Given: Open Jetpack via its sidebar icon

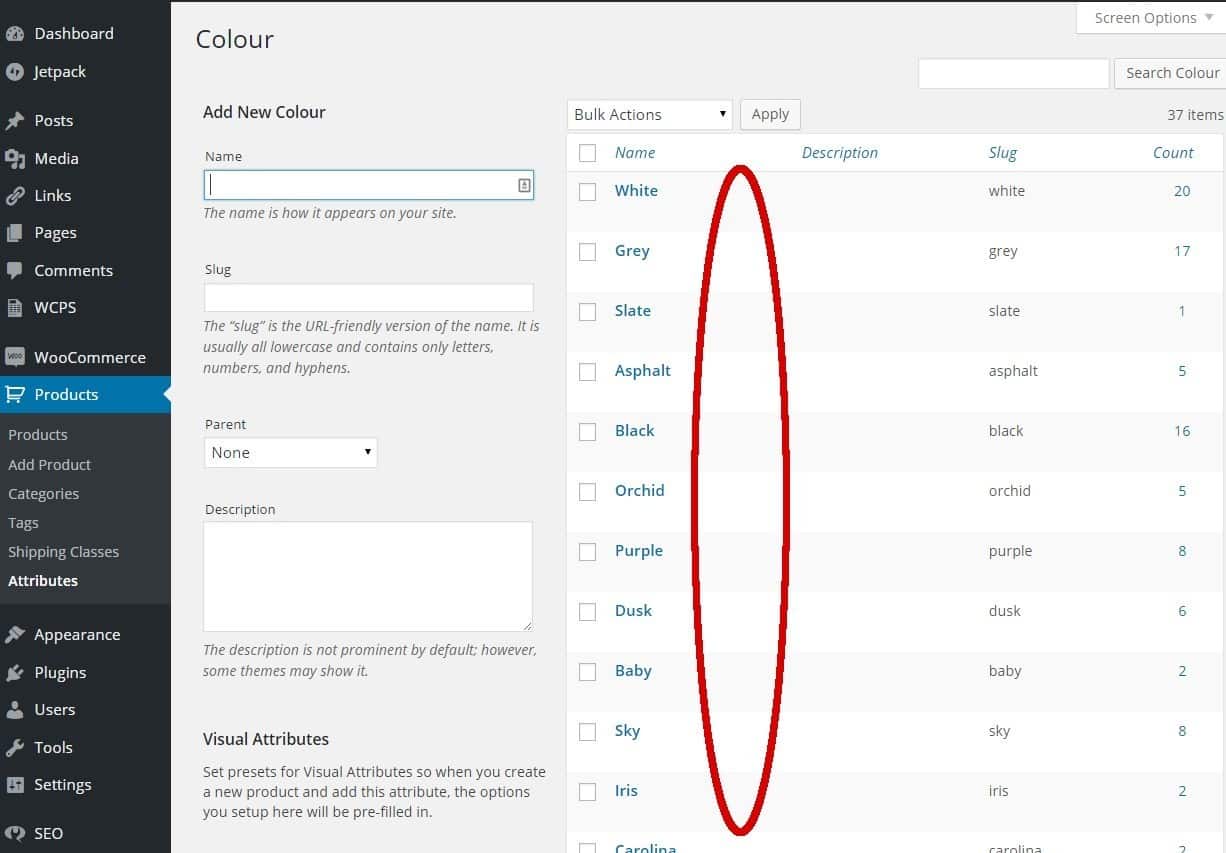Looking at the screenshot, I should pyautogui.click(x=14, y=72).
